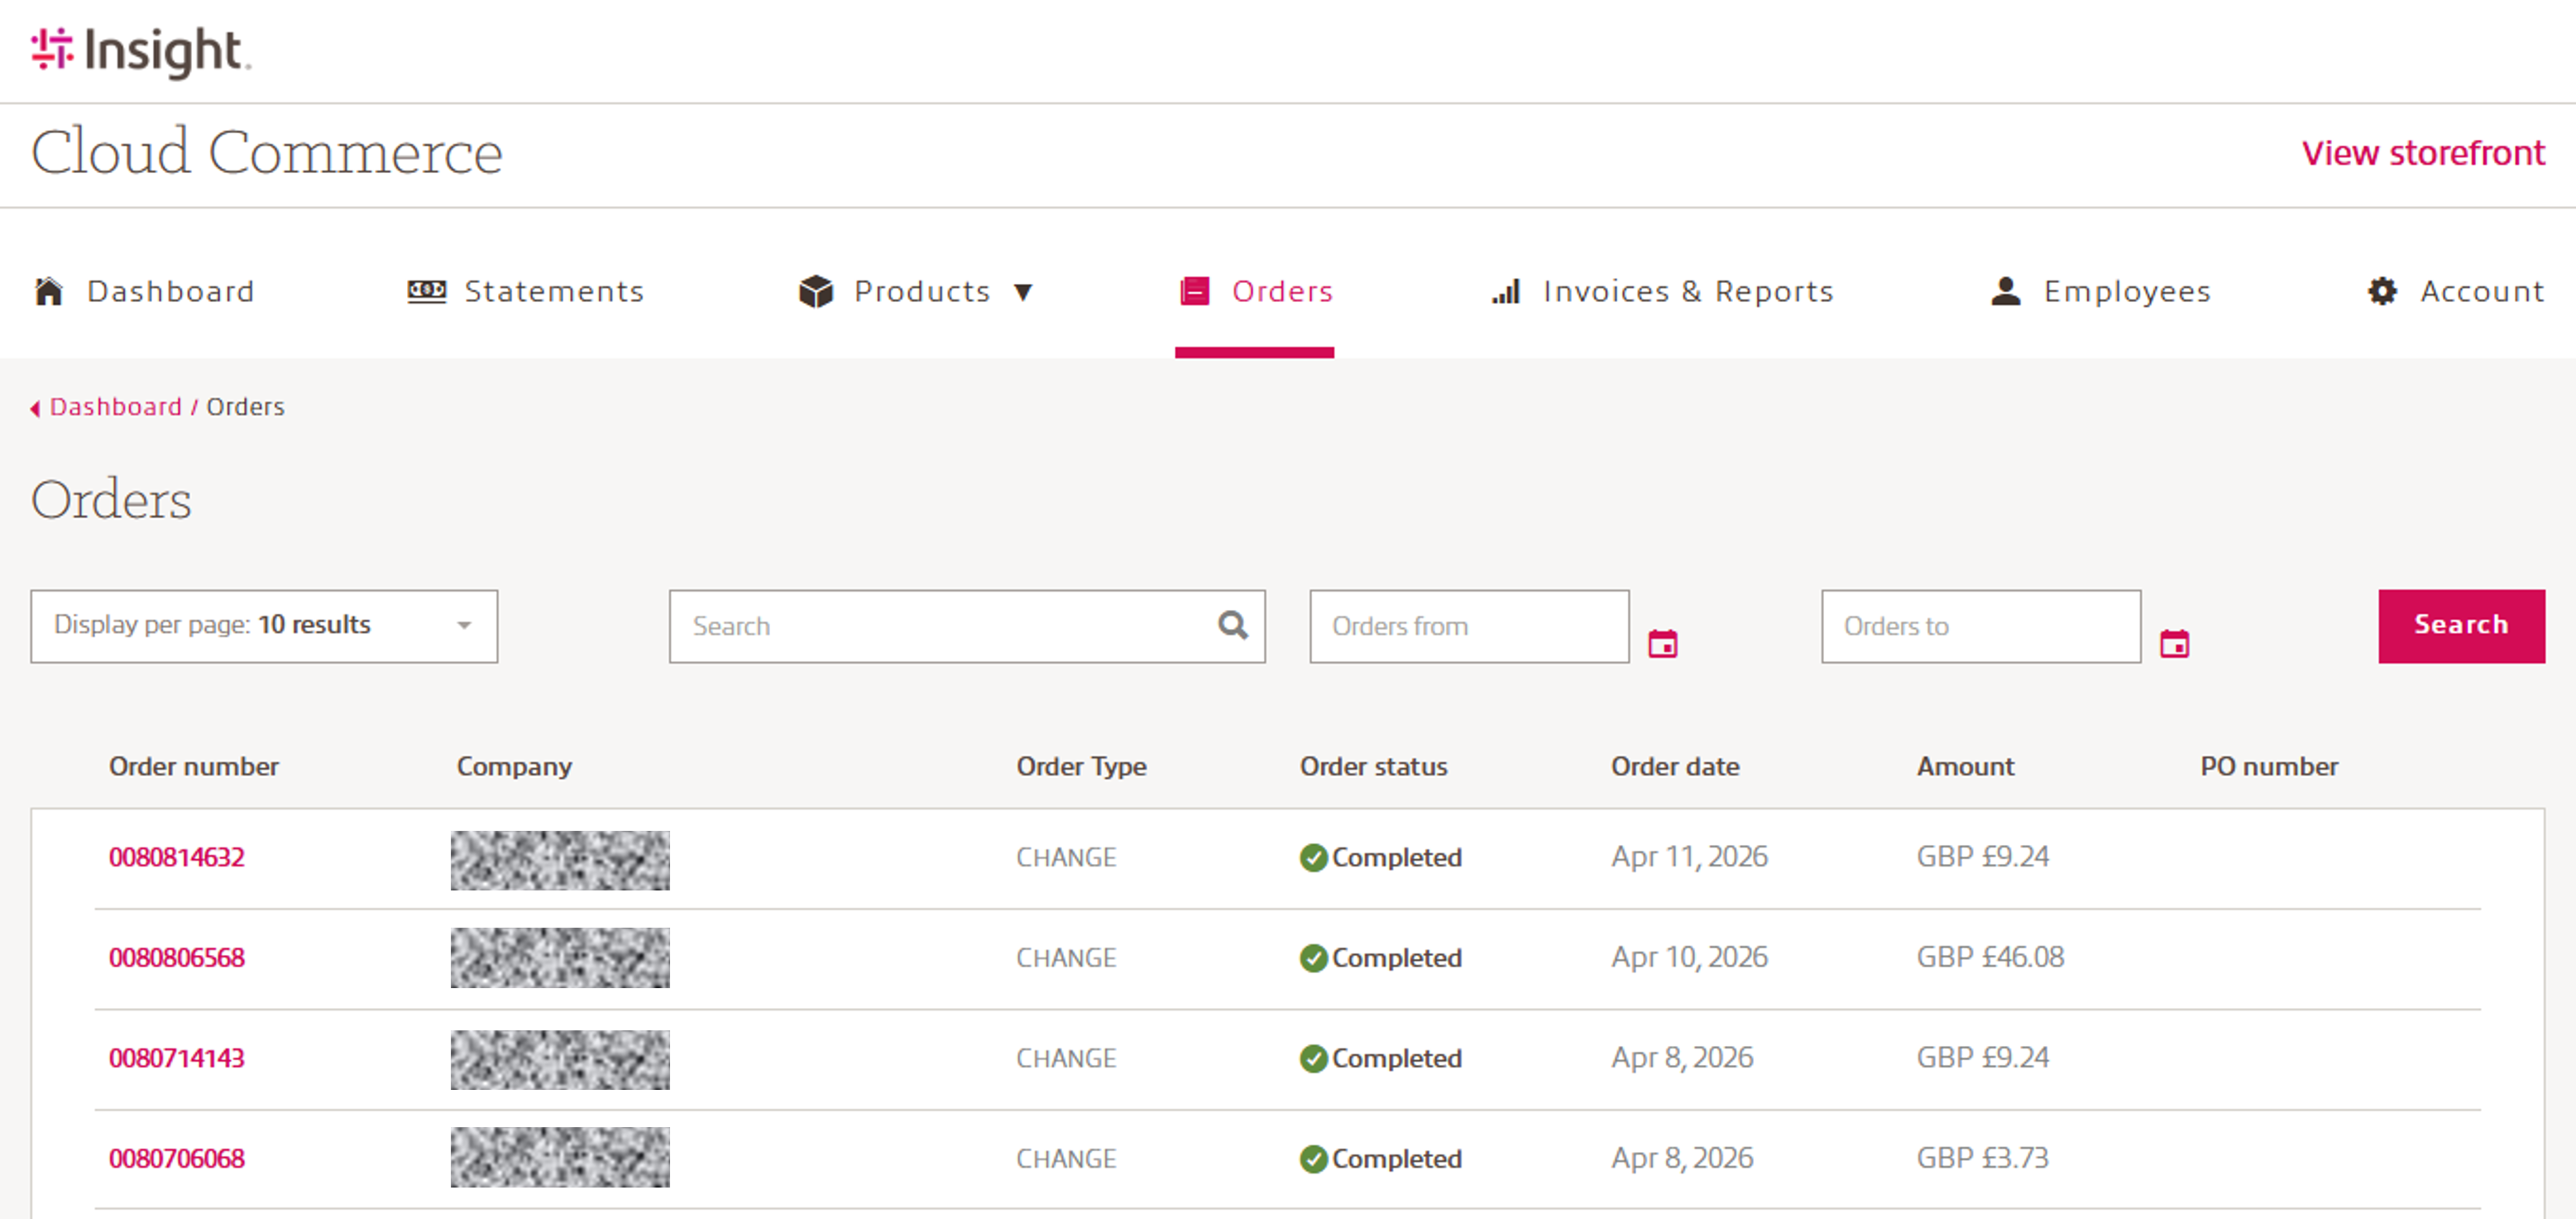Image resolution: width=2576 pixels, height=1219 pixels.
Task: Open order 0080814632
Action: 177,857
